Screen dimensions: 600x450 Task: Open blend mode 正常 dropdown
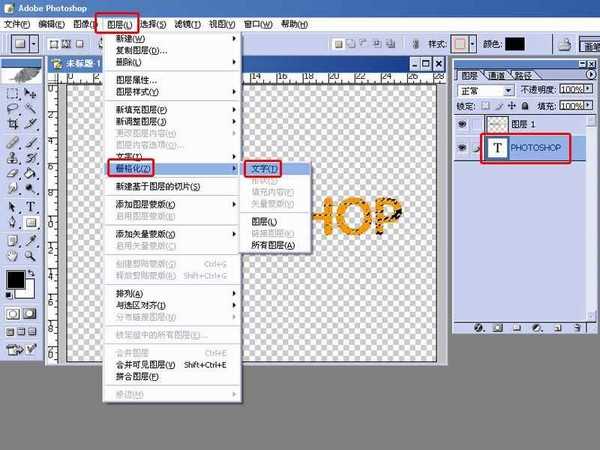click(x=509, y=91)
